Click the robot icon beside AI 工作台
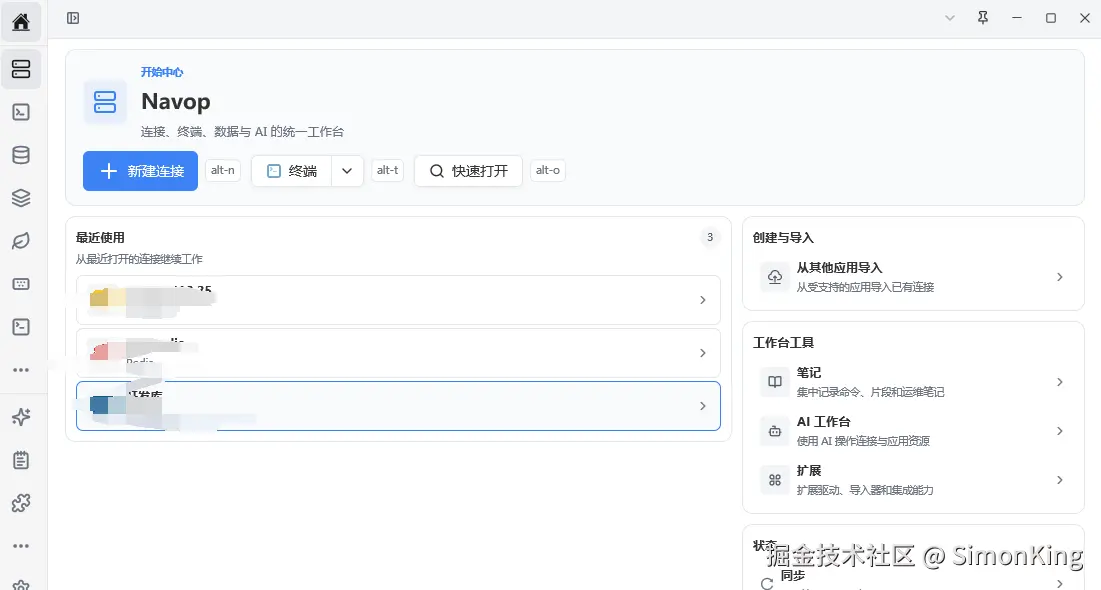1101x590 pixels. [775, 431]
